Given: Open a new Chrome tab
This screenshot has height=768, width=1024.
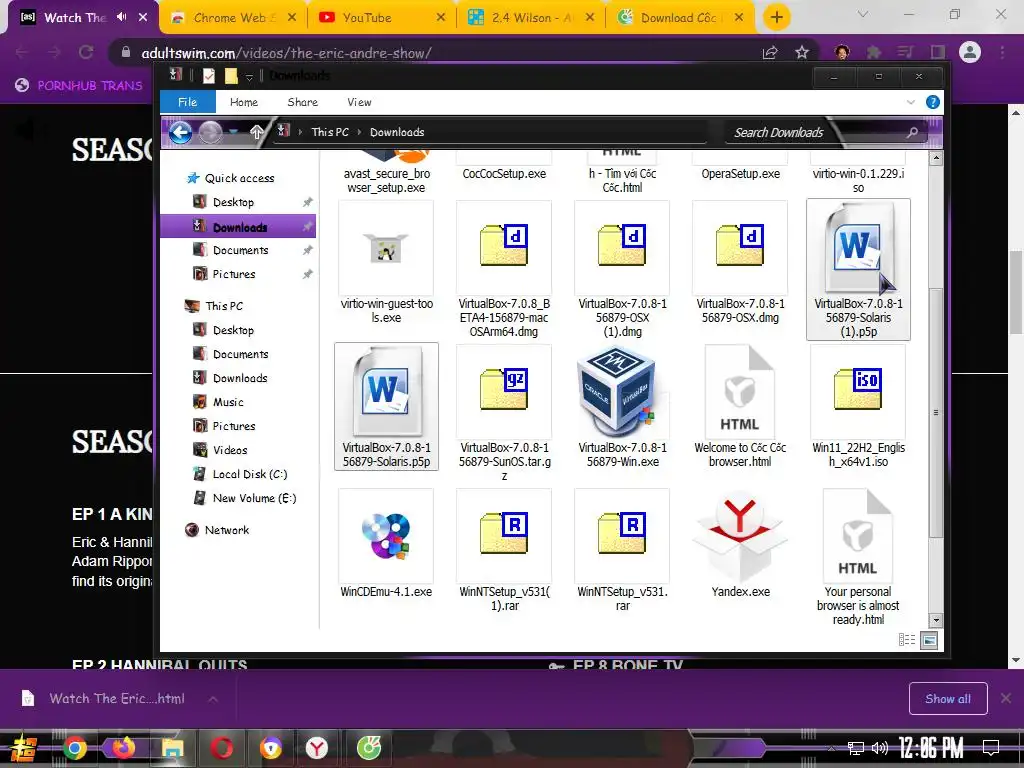Looking at the screenshot, I should point(776,17).
